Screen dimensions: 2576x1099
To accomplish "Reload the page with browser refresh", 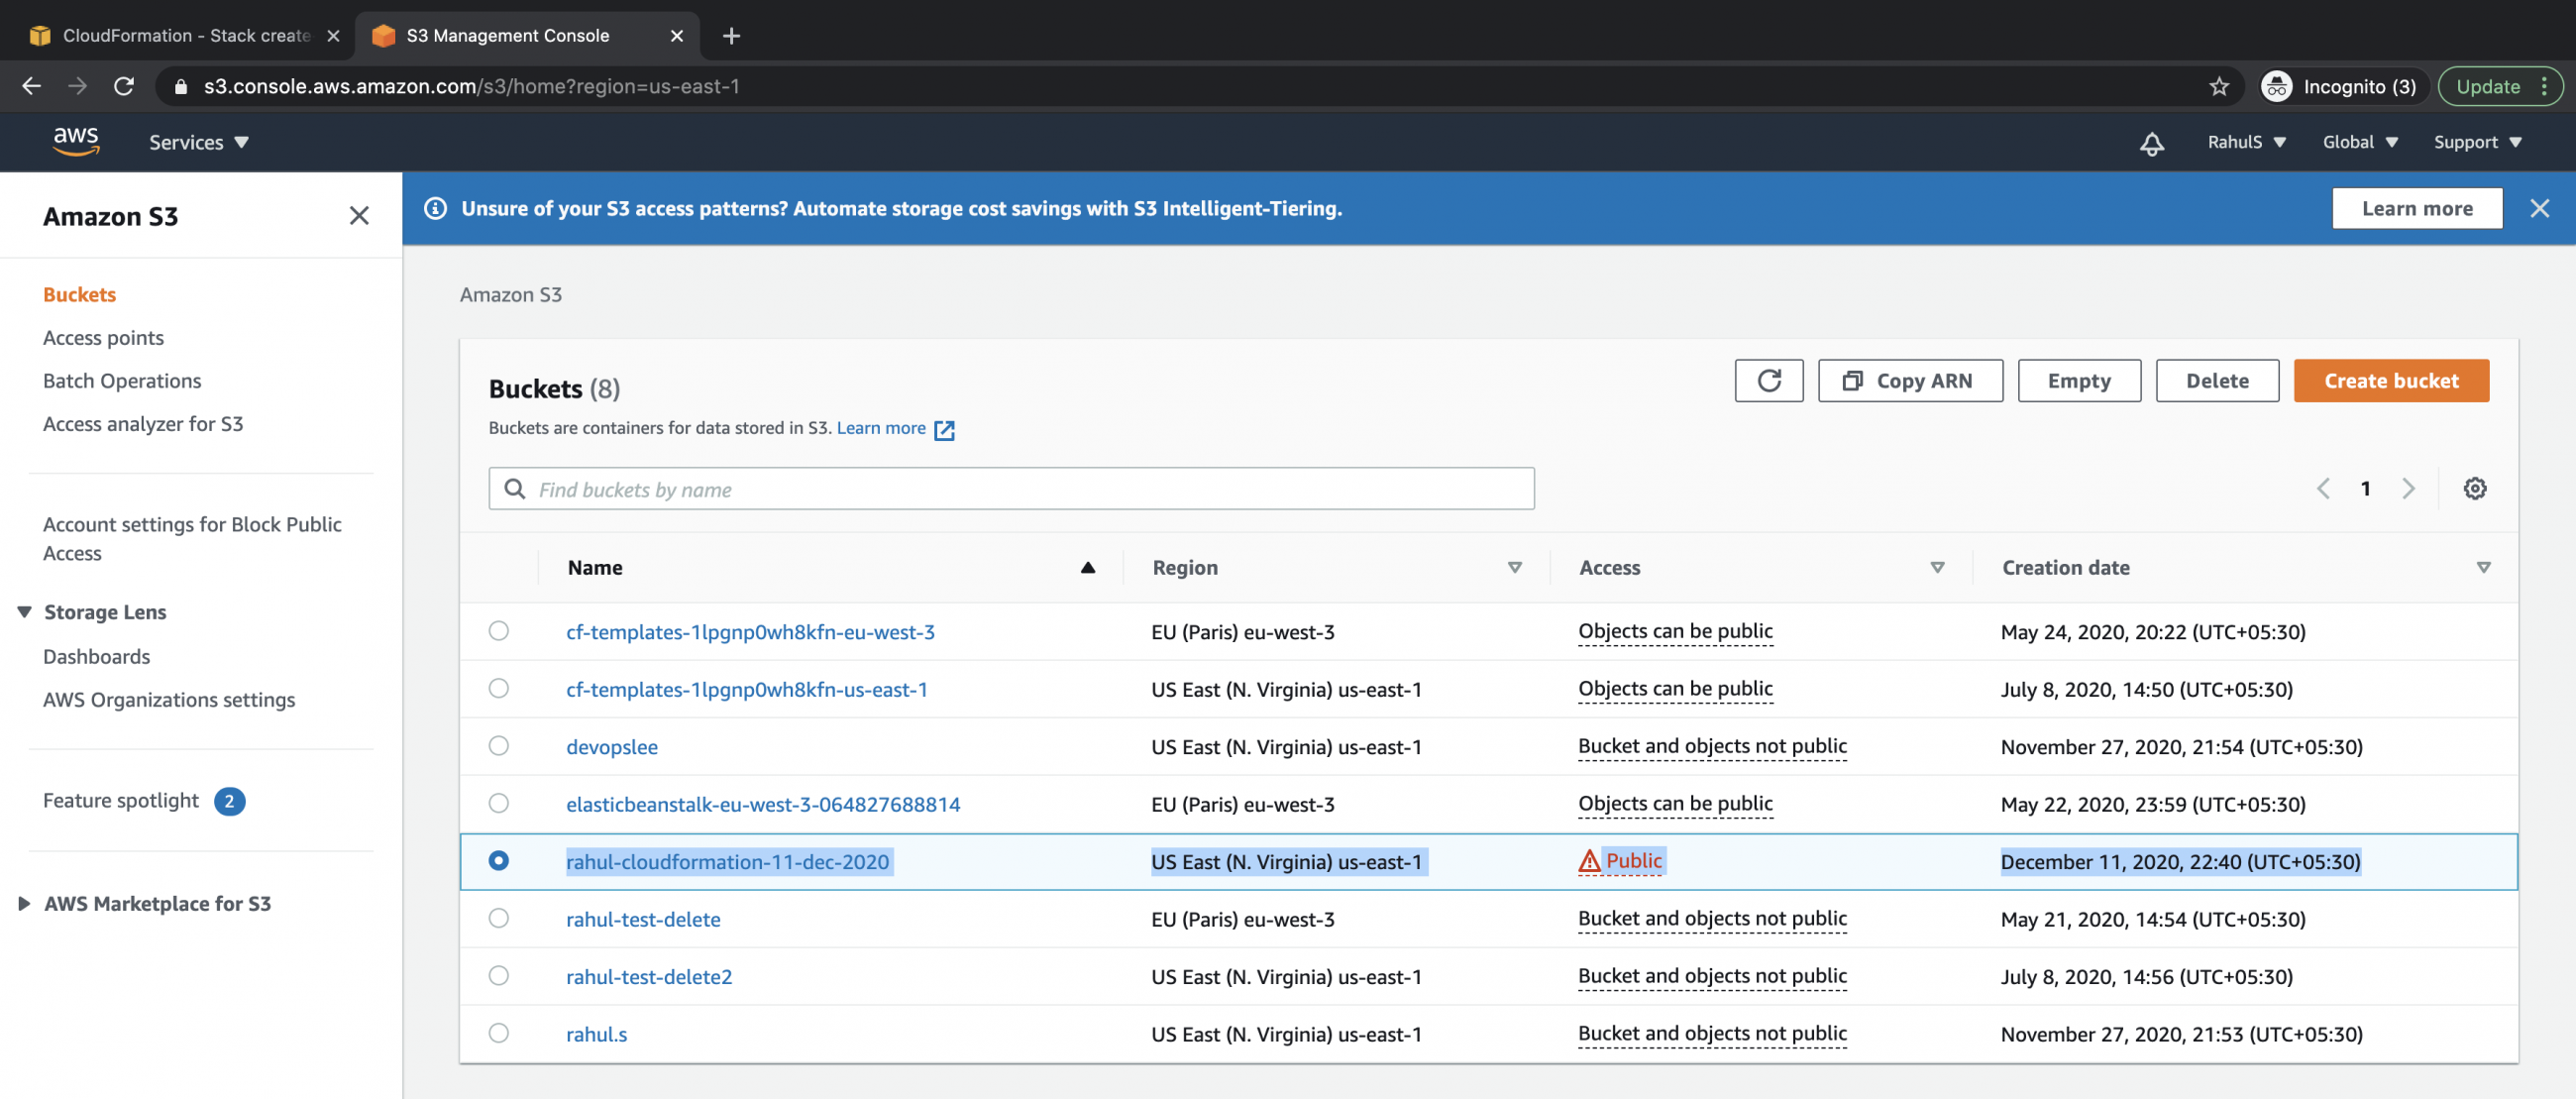I will tap(124, 86).
